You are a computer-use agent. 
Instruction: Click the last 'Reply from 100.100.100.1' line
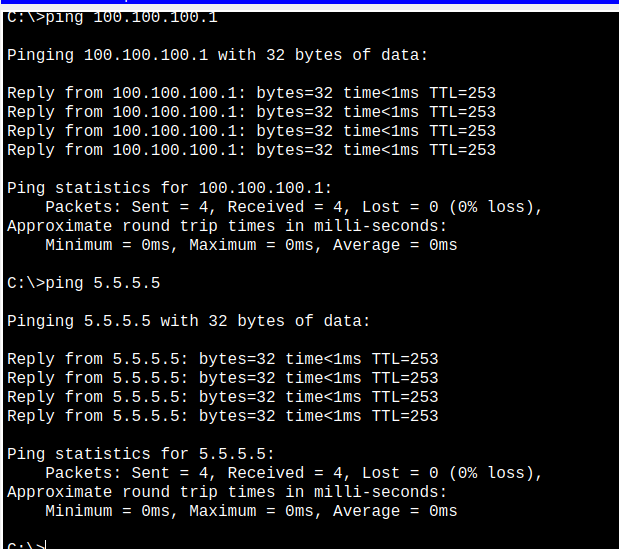[x=251, y=150]
